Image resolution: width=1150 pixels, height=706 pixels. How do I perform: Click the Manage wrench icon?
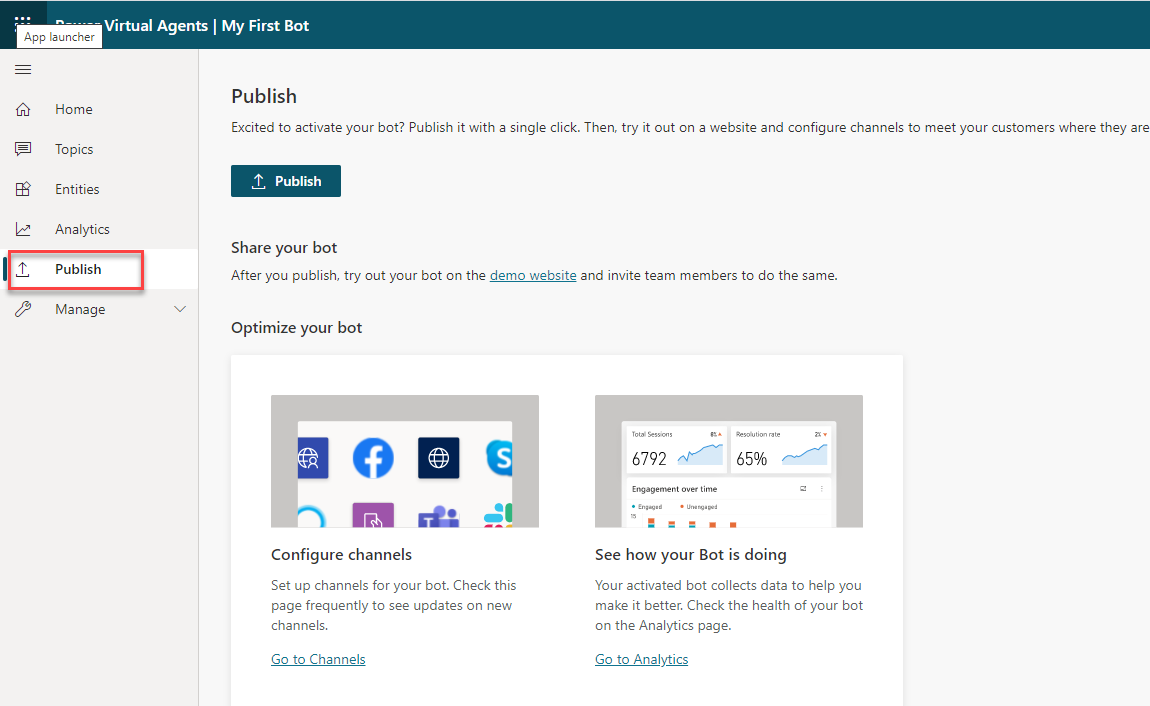[23, 309]
